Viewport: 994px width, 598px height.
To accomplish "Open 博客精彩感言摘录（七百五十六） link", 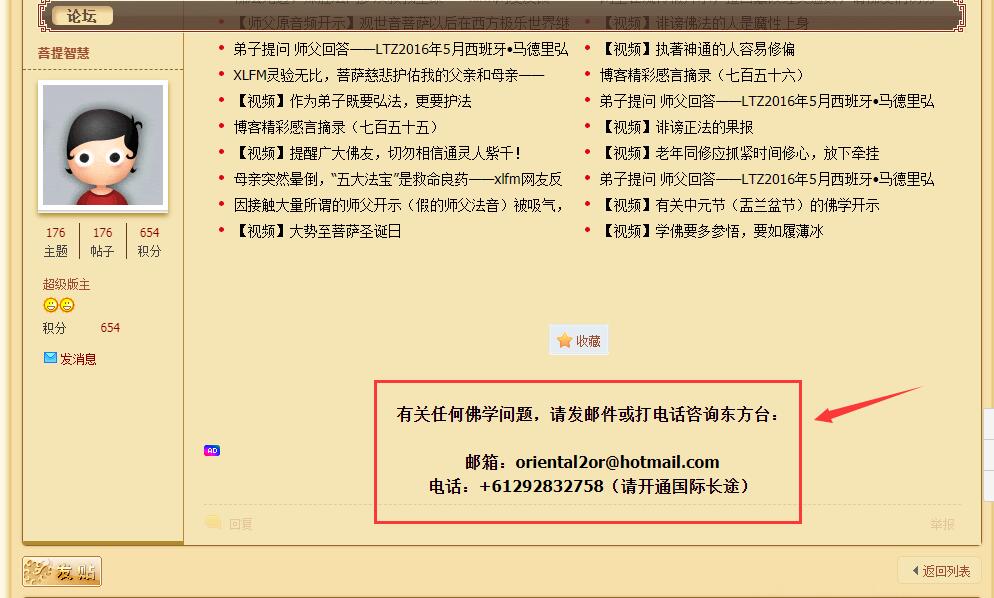I will click(704, 75).
